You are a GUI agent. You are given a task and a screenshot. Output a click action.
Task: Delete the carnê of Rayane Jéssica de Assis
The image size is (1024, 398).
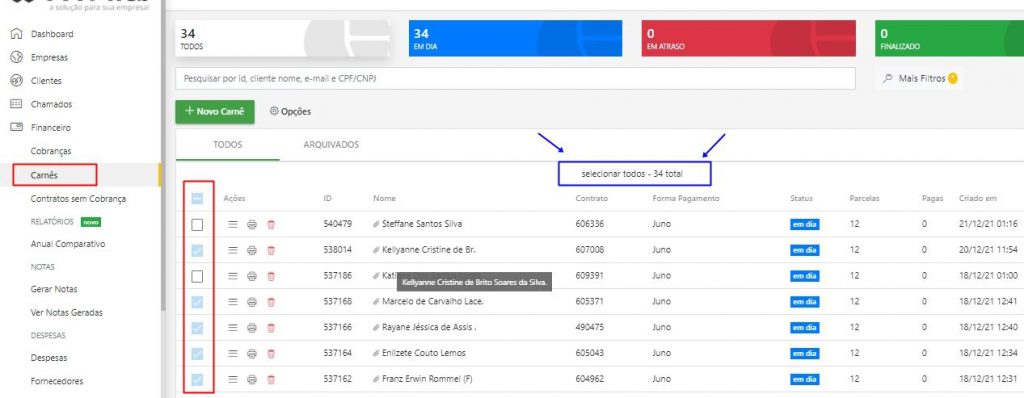click(271, 327)
